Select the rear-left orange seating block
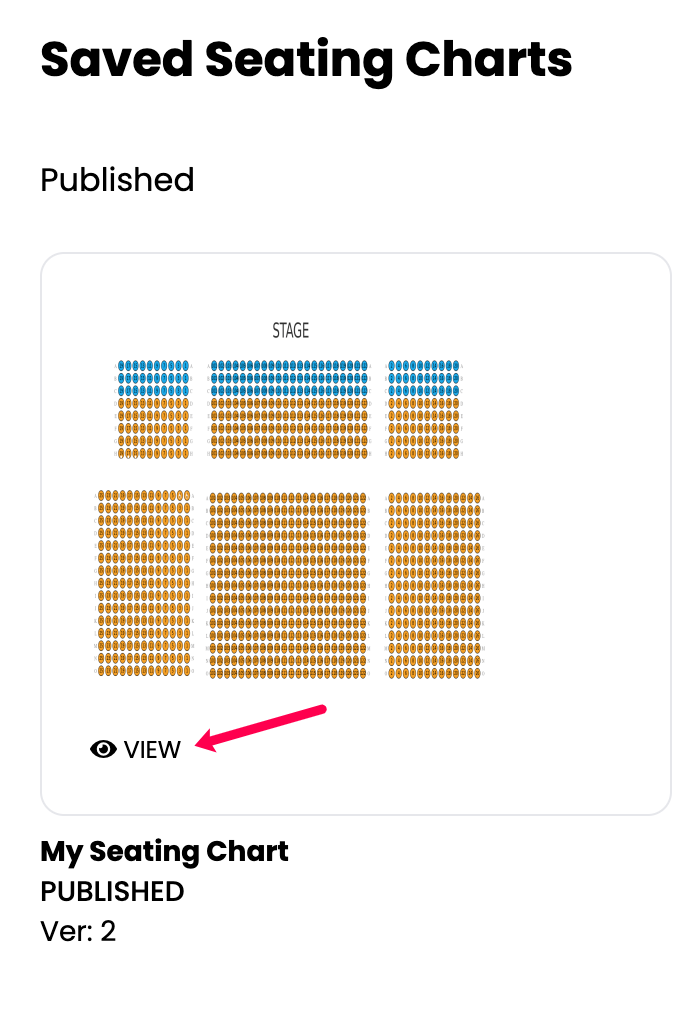This screenshot has height=1016, width=698. coord(145,583)
